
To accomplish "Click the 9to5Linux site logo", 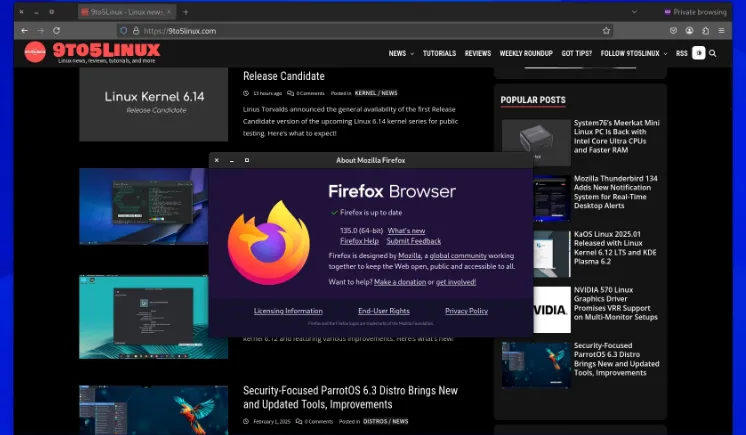I will (x=92, y=52).
